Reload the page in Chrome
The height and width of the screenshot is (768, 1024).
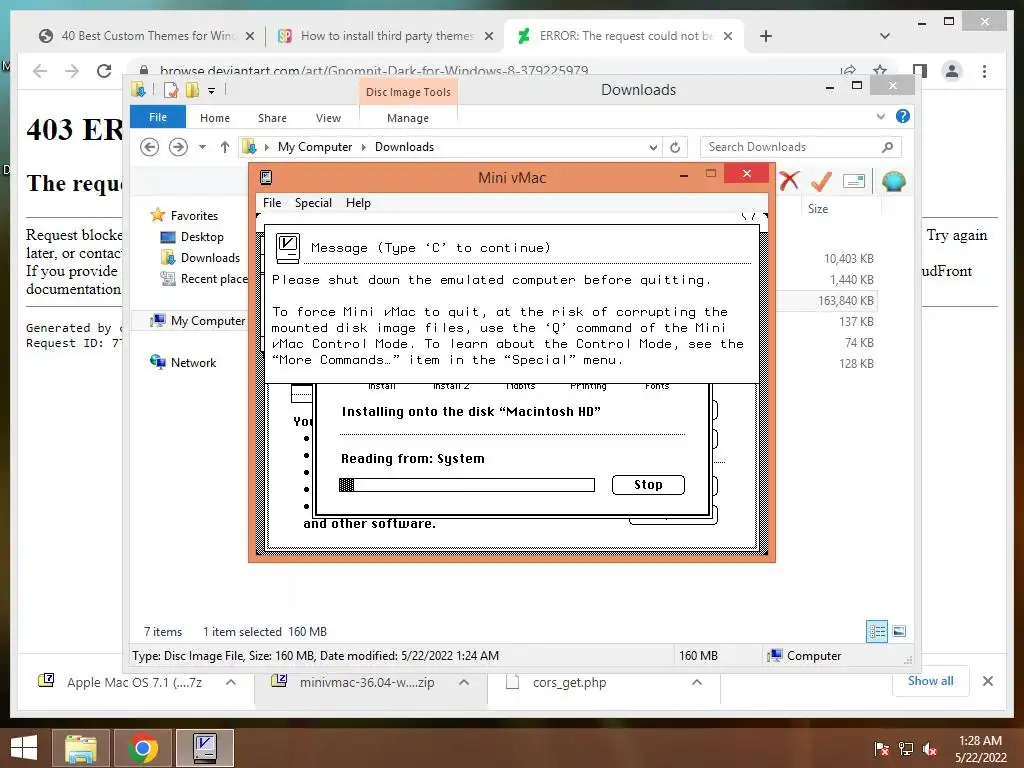click(x=103, y=71)
